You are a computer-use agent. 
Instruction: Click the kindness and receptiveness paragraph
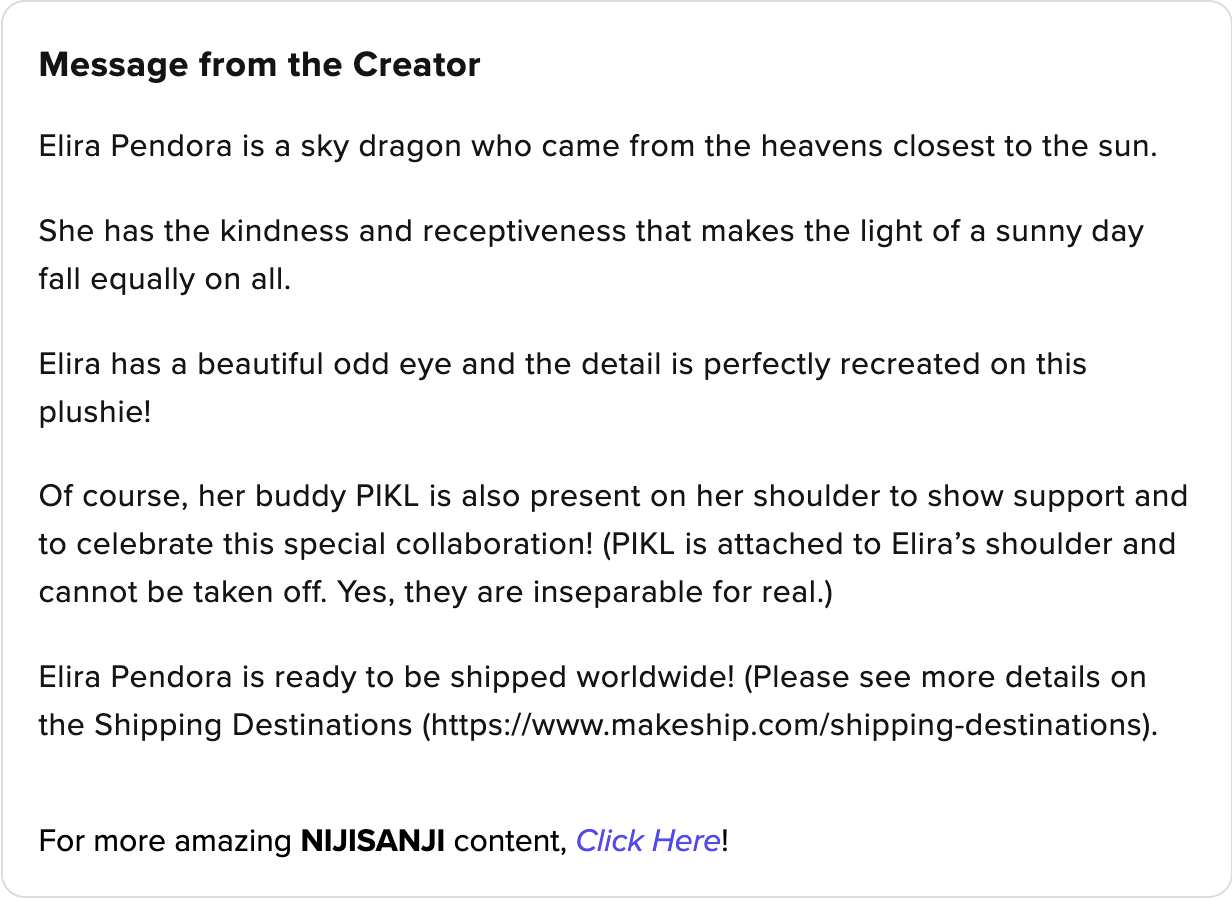(590, 232)
